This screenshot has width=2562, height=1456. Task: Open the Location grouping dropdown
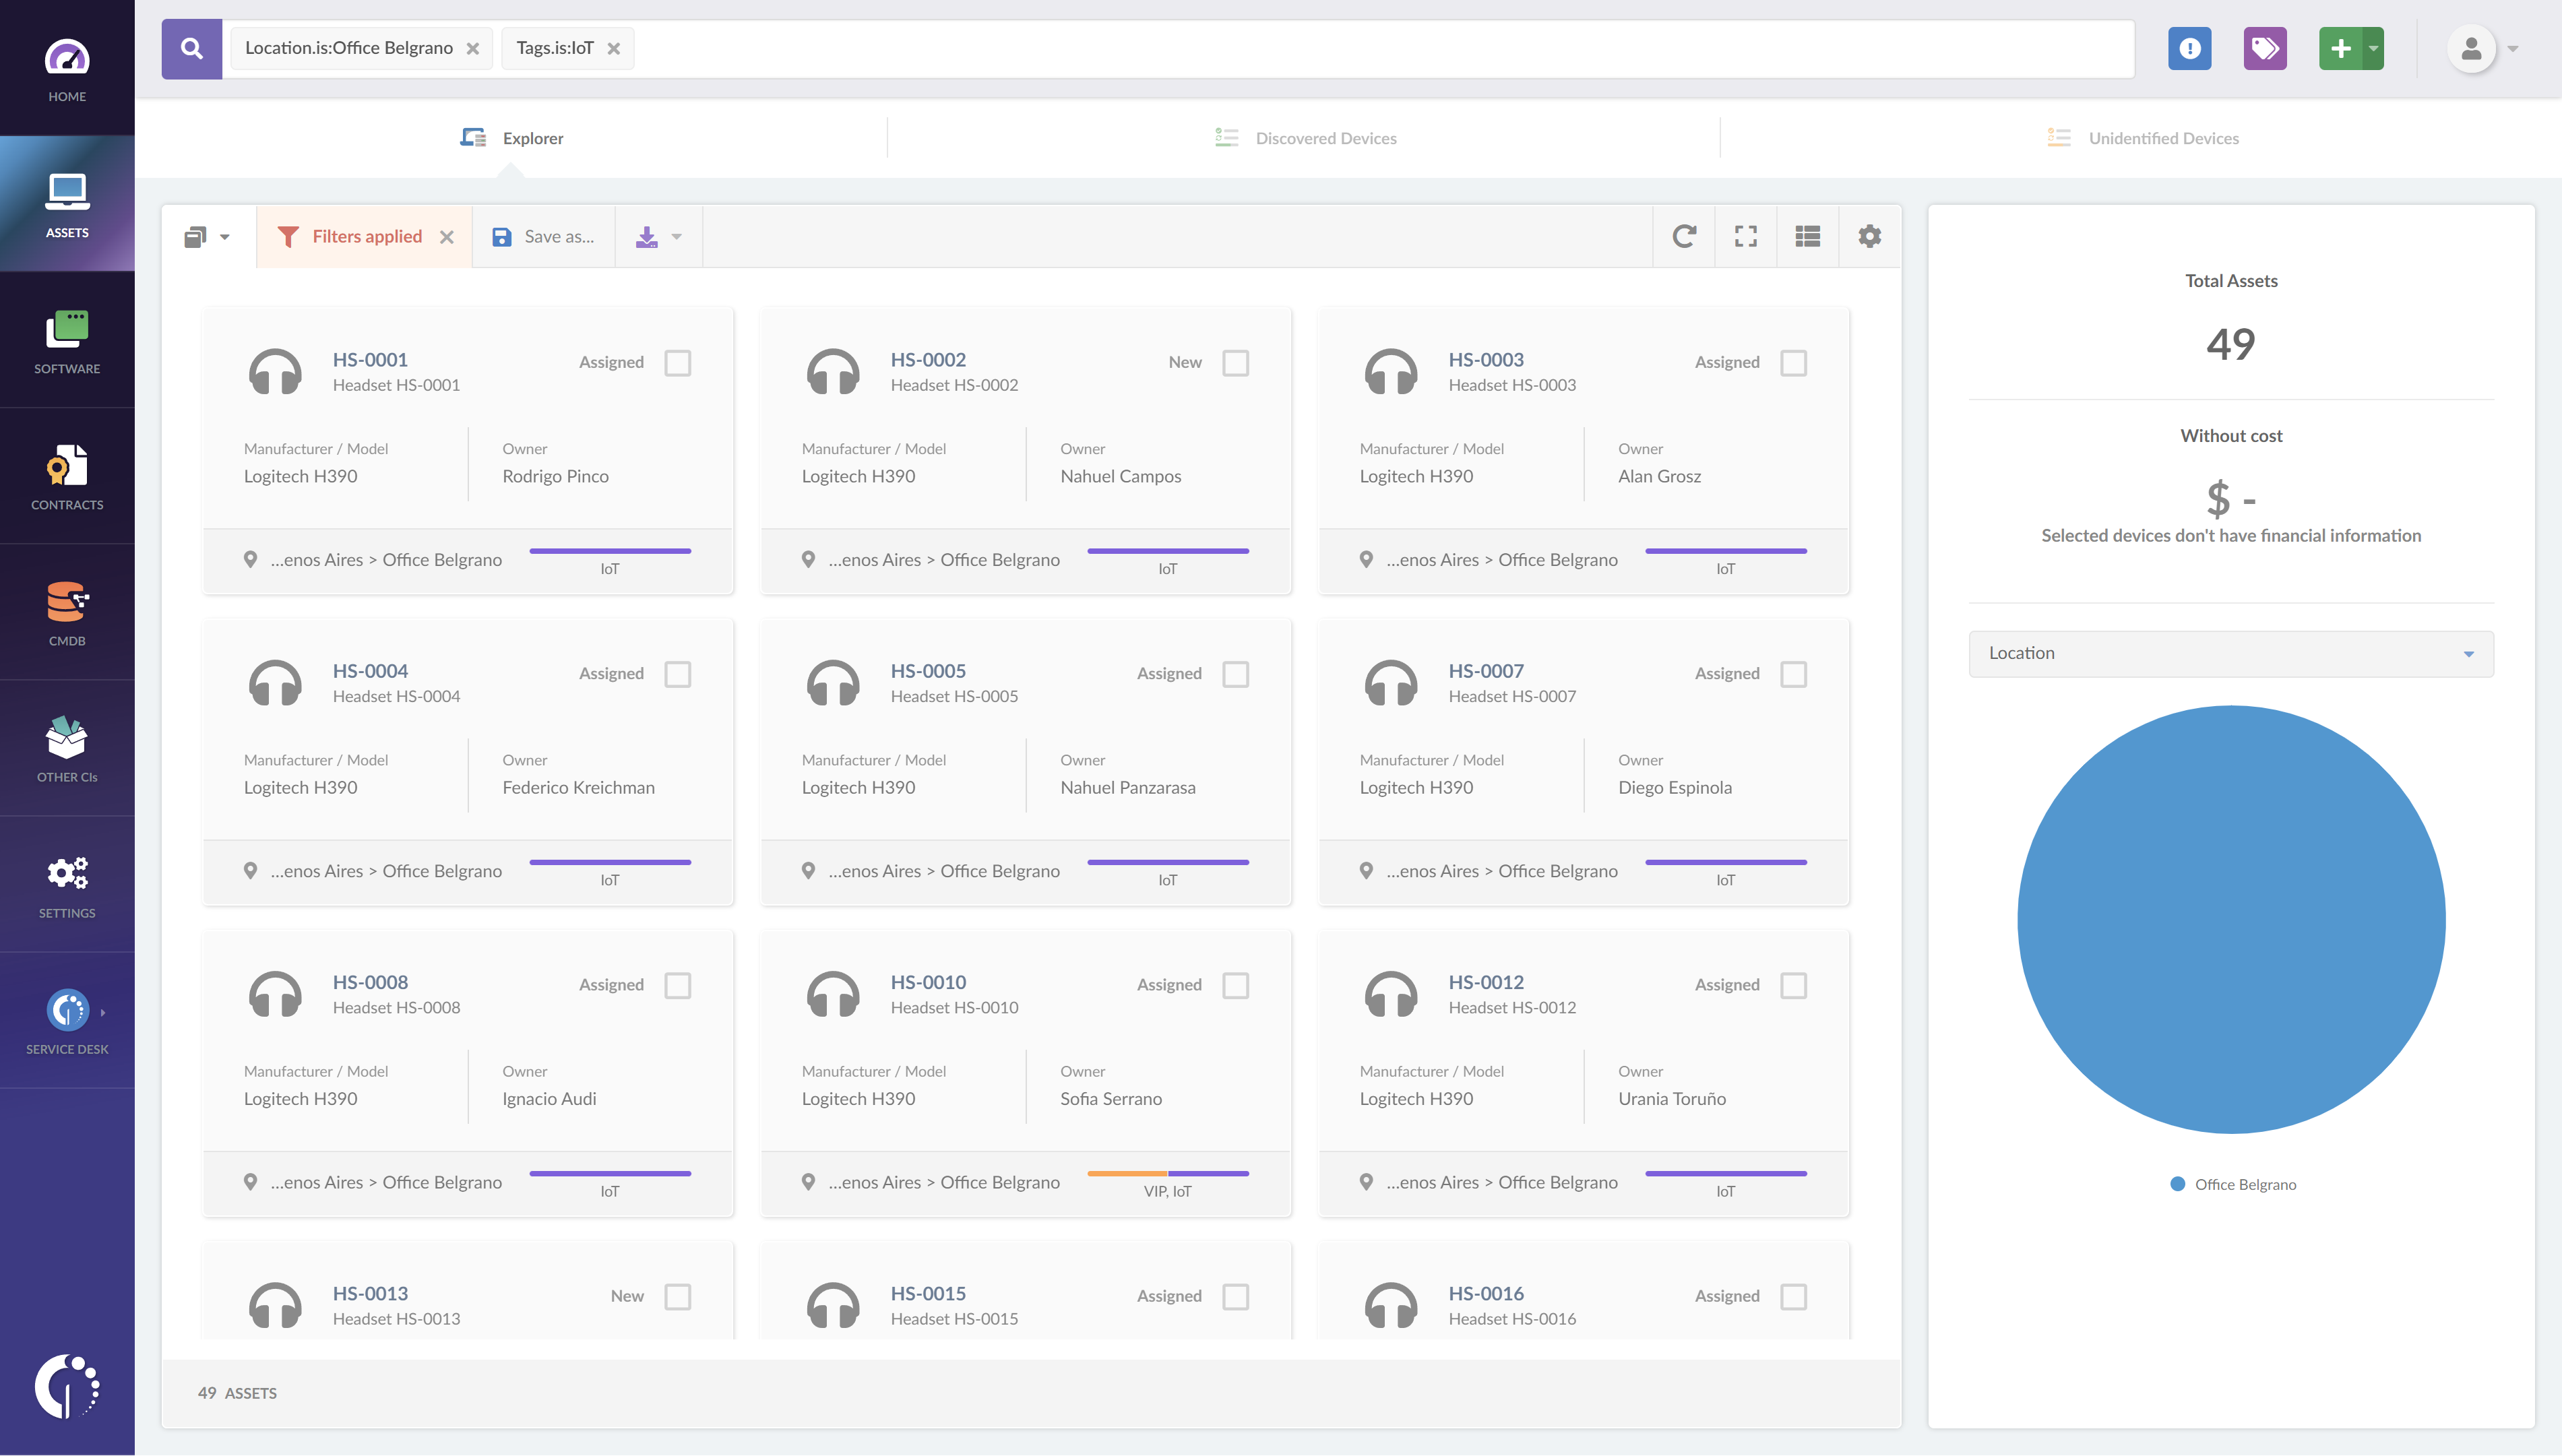pos(2230,653)
